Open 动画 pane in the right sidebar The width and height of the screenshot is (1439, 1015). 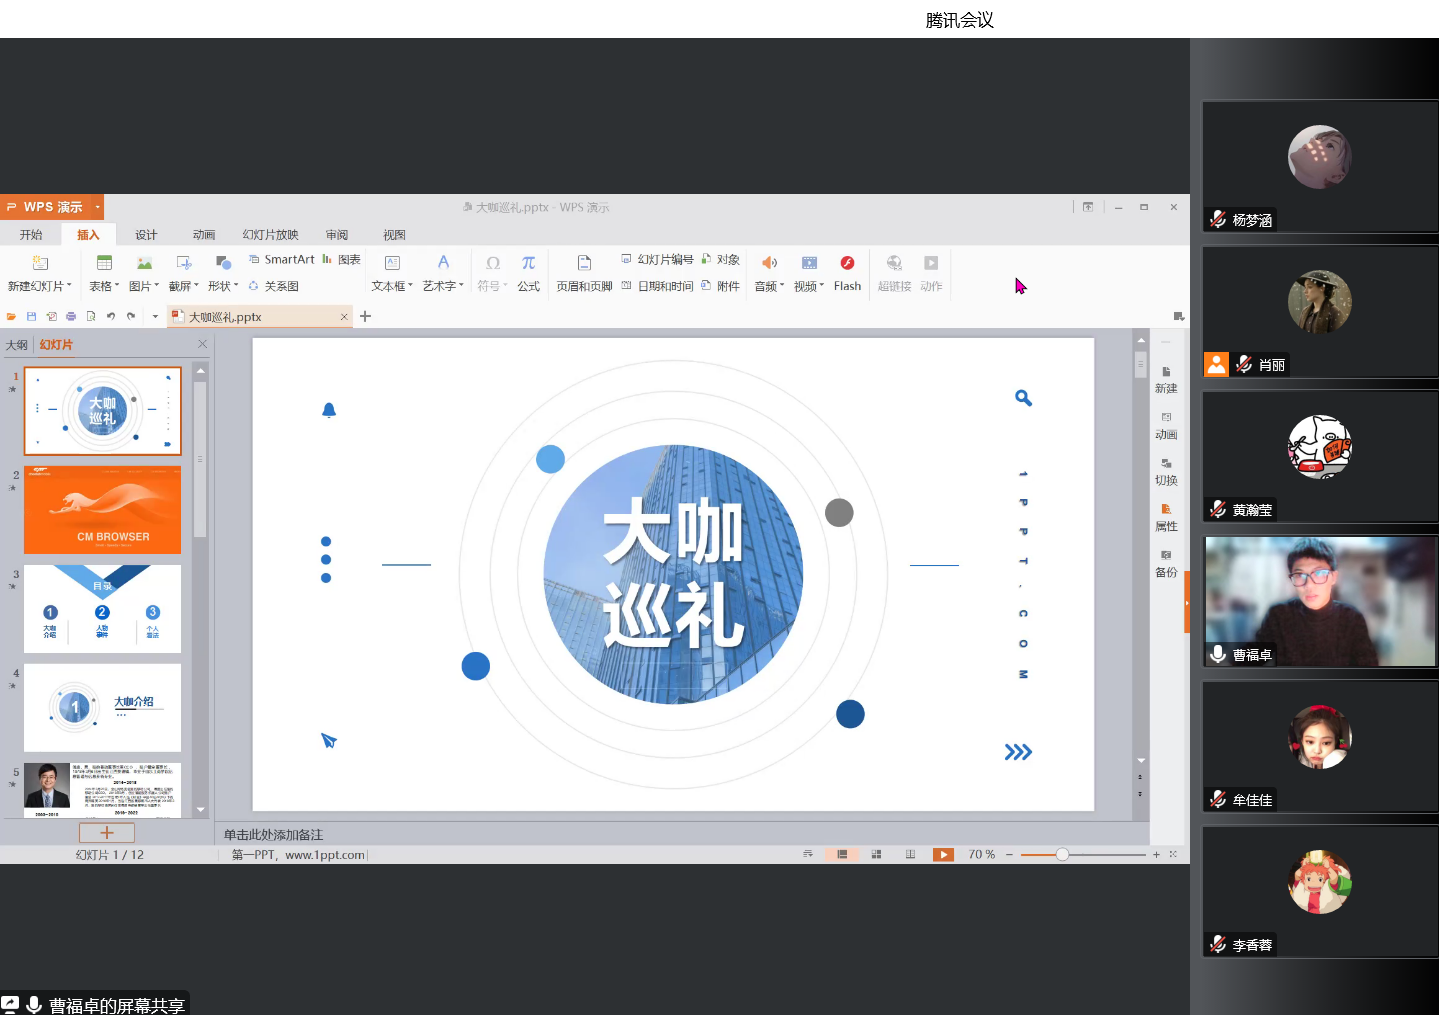click(x=1166, y=426)
